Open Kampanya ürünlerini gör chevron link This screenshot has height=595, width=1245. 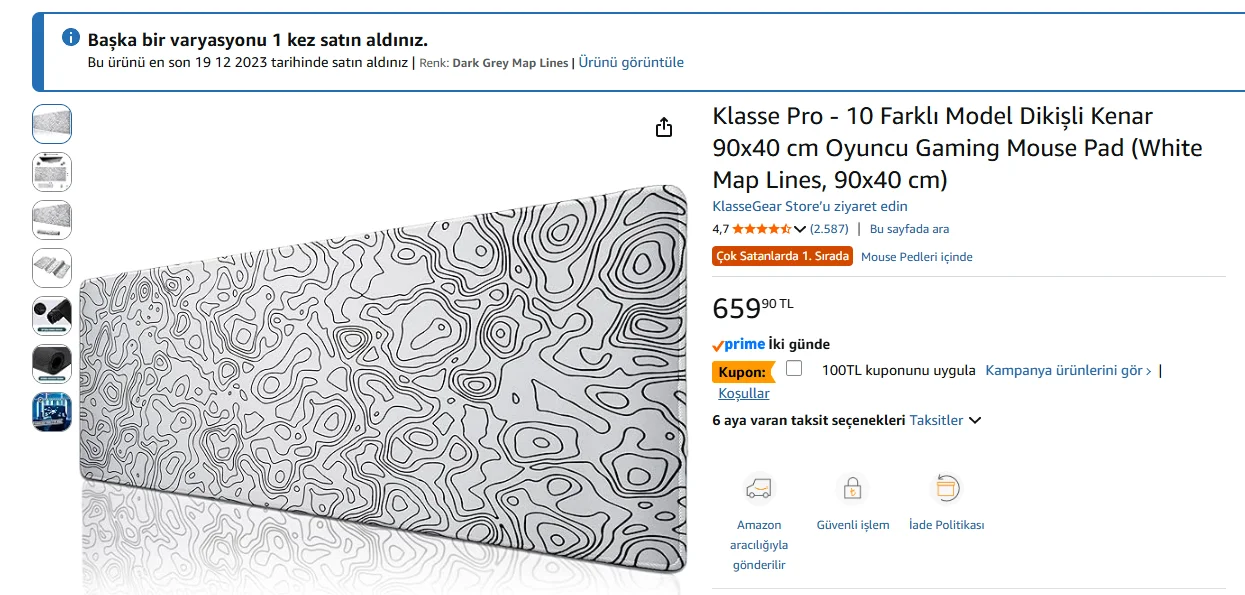(1068, 370)
